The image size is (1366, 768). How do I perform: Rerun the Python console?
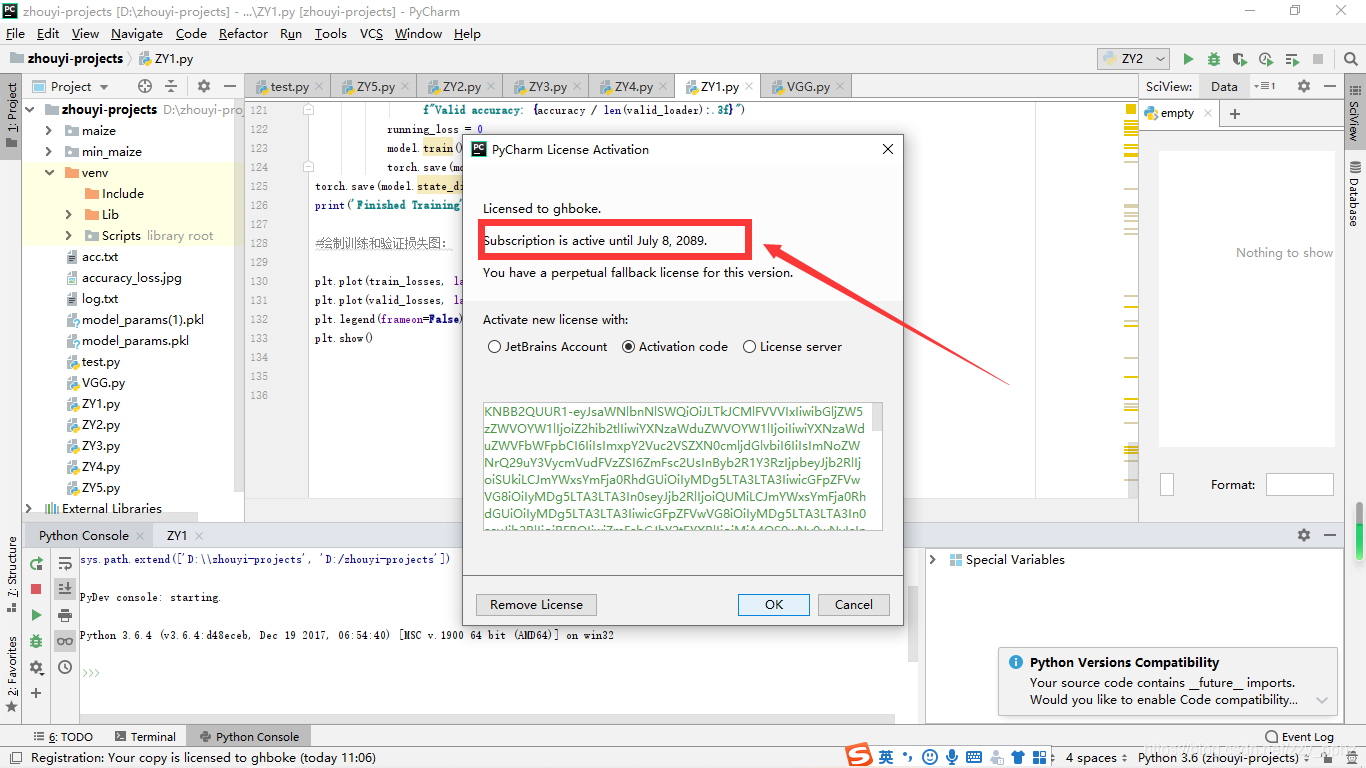coord(36,564)
